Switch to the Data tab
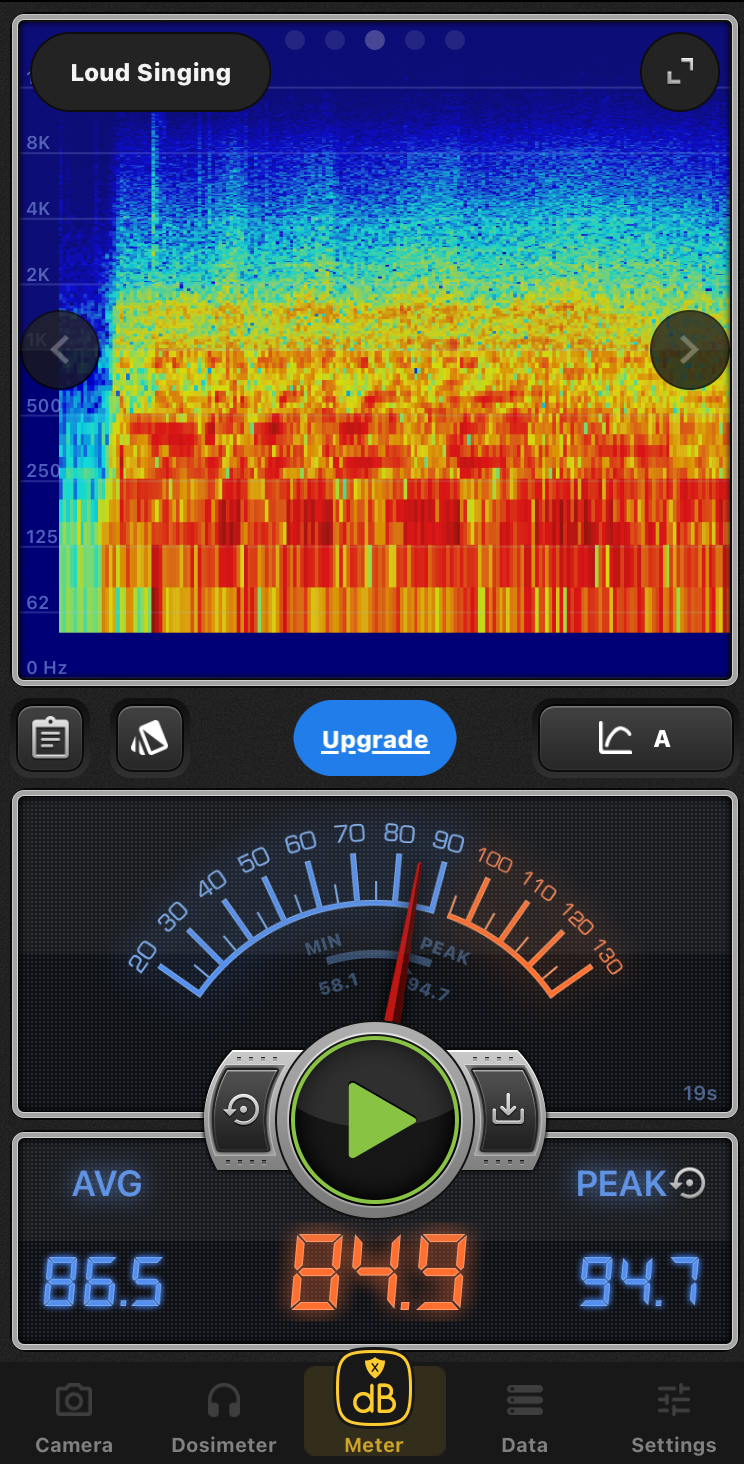 524,1417
